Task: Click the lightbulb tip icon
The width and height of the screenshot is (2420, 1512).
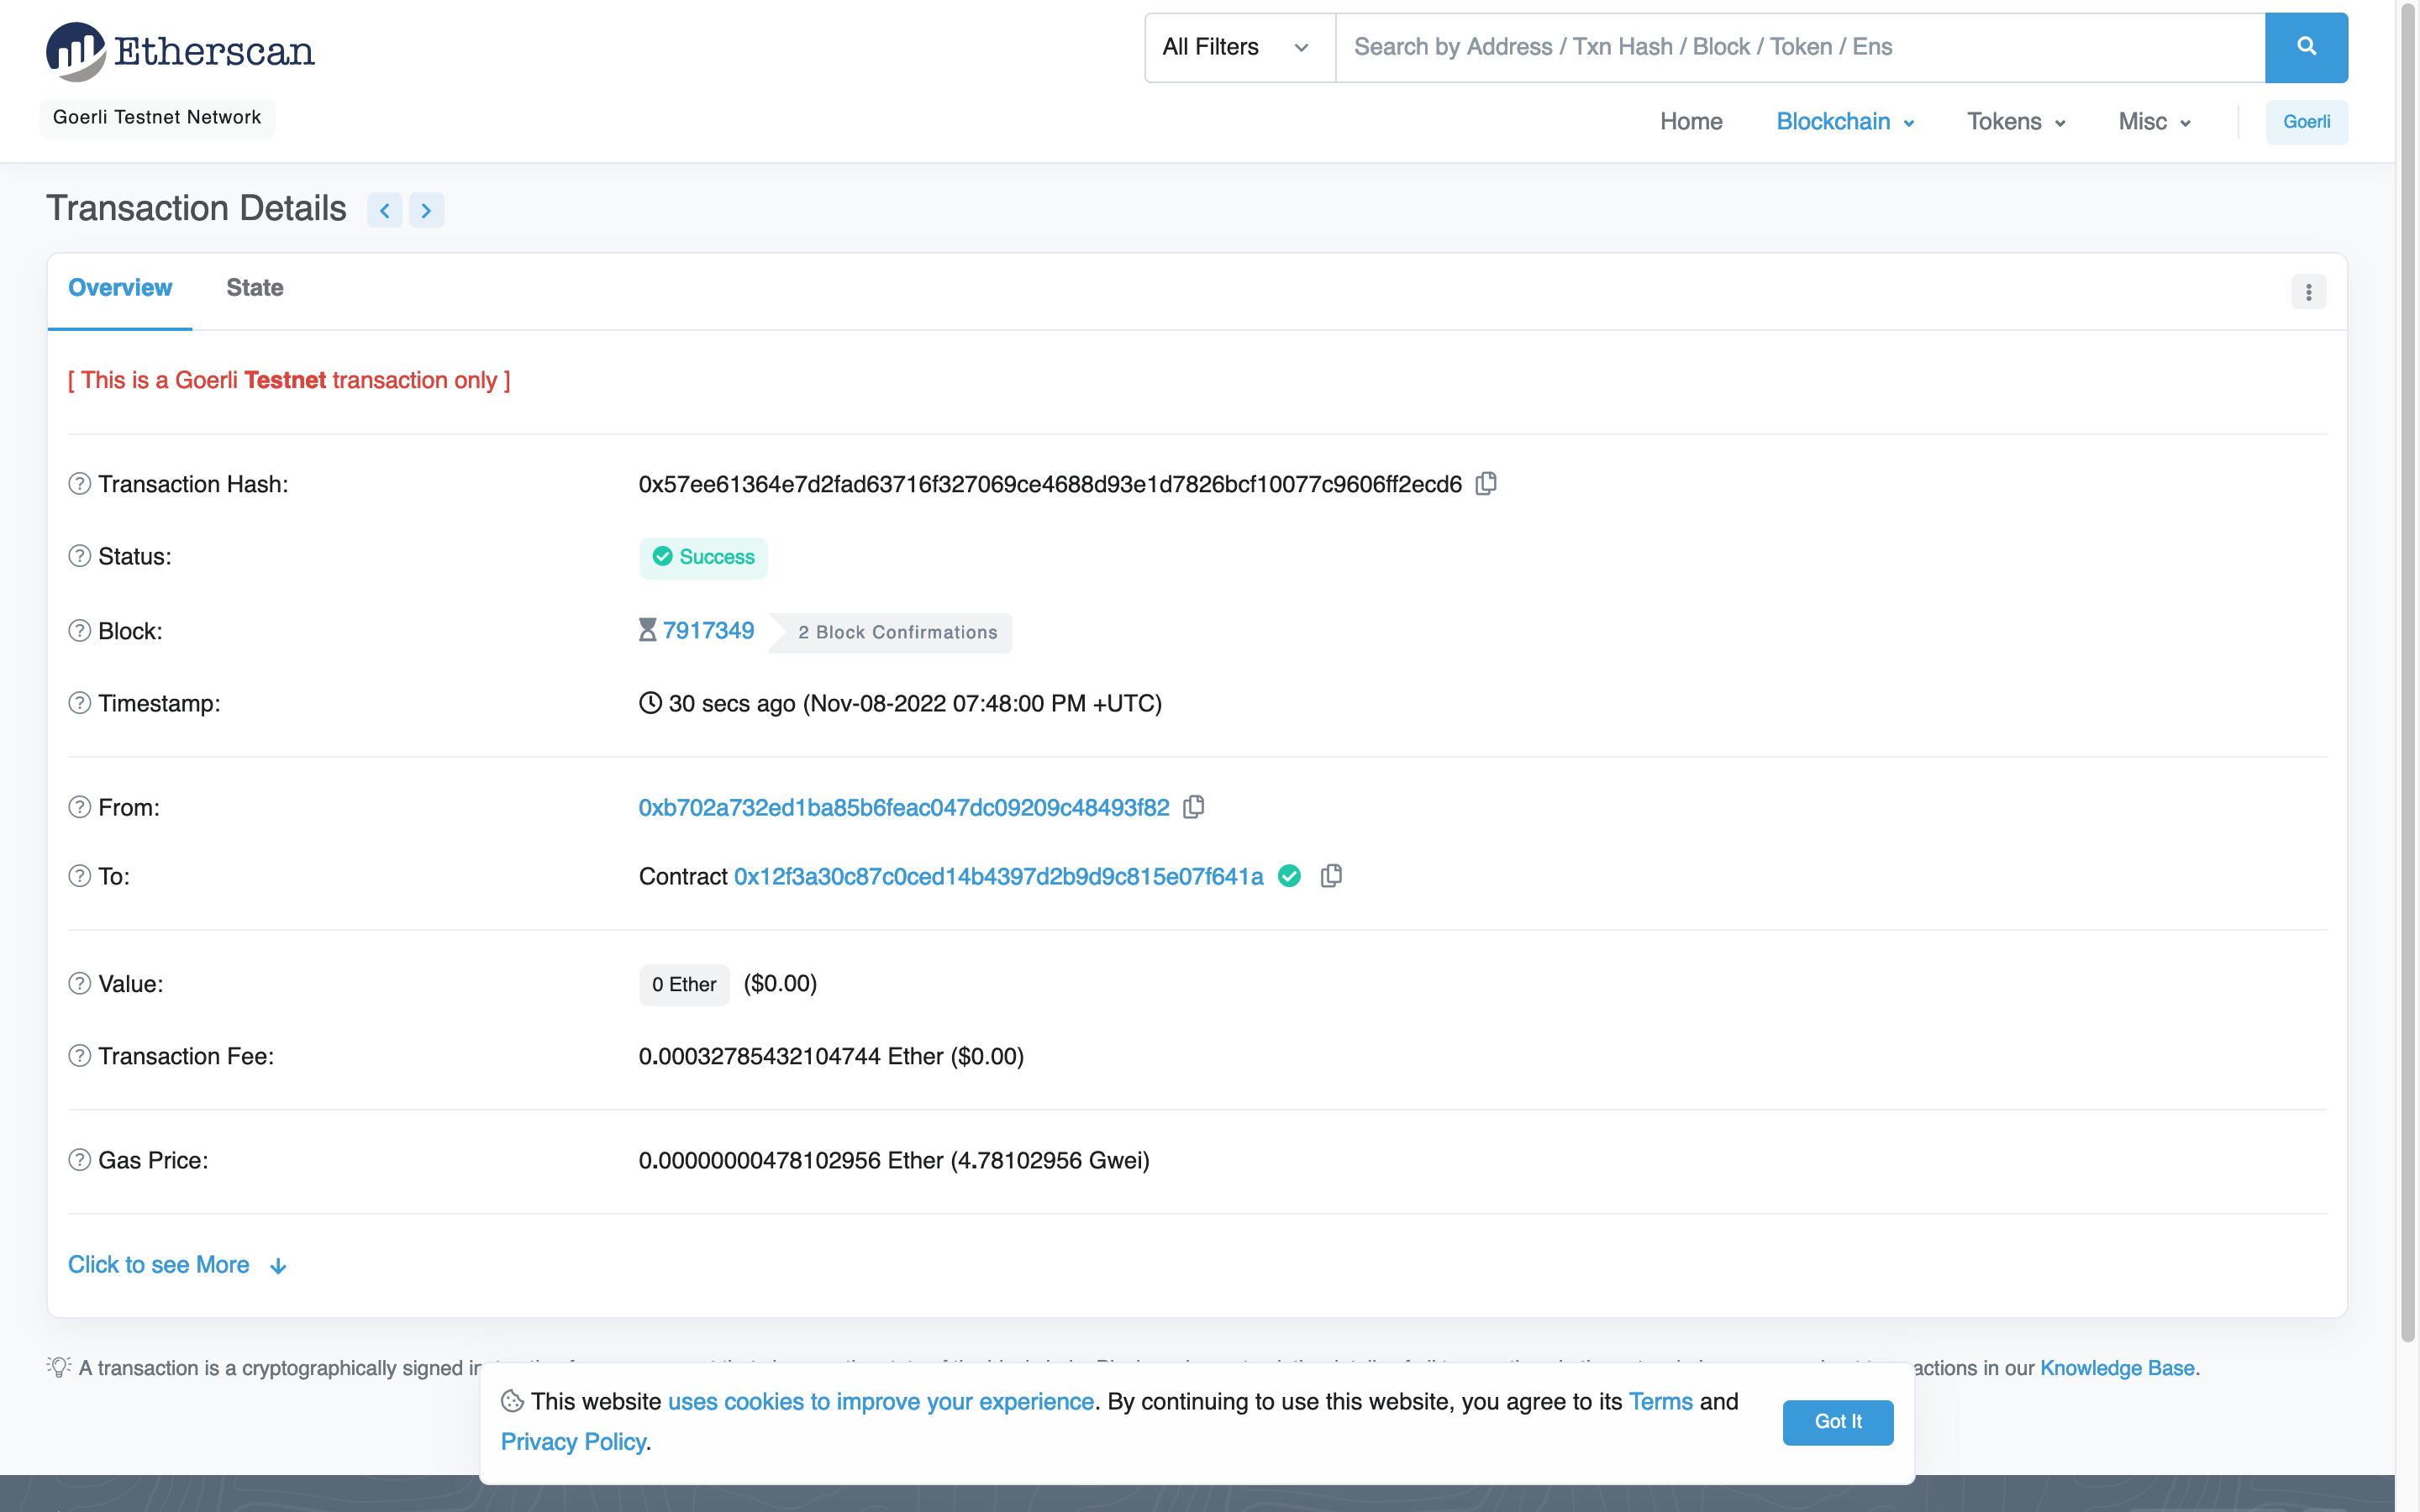Action: pos(59,1367)
